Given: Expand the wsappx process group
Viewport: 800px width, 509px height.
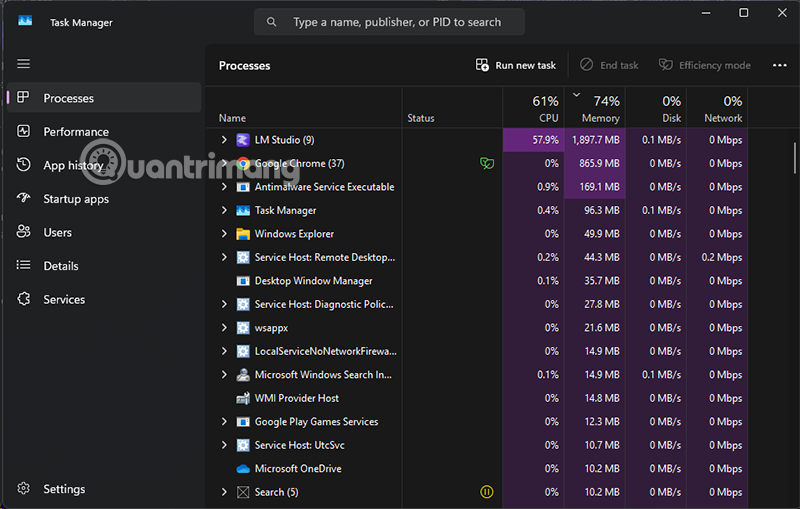Looking at the screenshot, I should (x=224, y=327).
